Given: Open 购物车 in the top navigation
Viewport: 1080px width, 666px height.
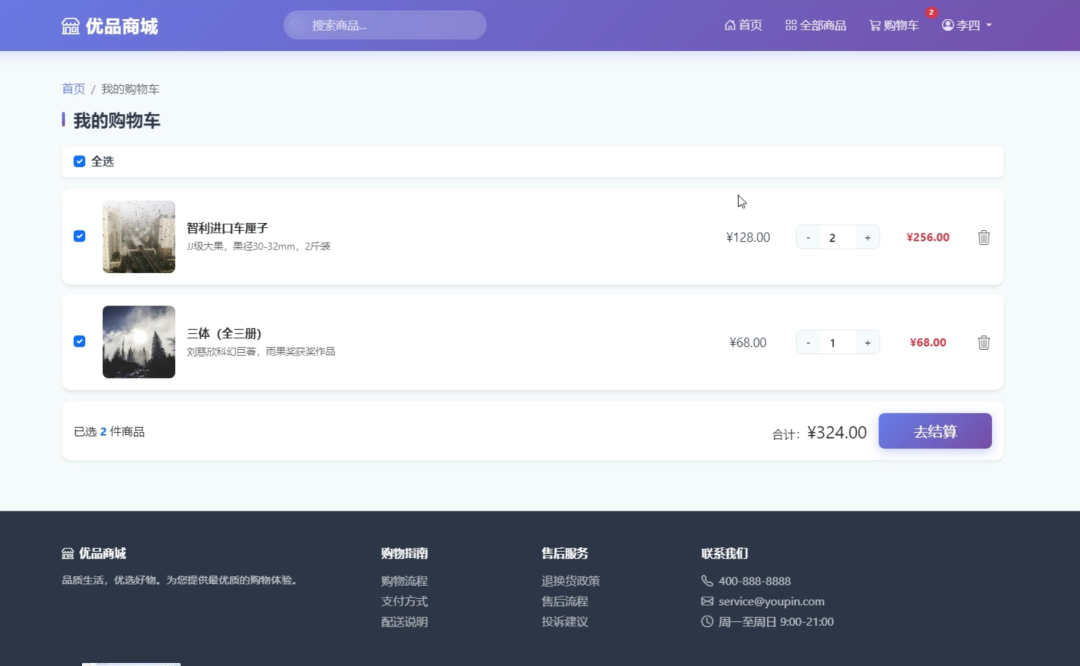Looking at the screenshot, I should tap(893, 25).
